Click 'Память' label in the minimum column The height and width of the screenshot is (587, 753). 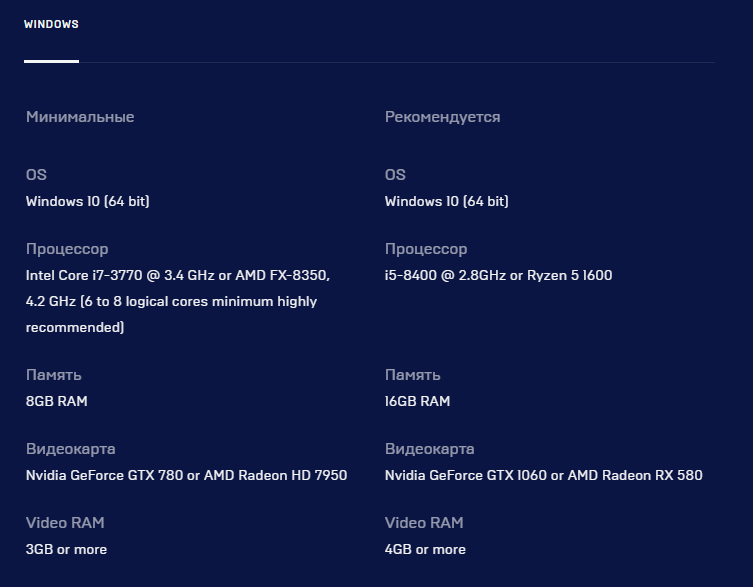(54, 375)
